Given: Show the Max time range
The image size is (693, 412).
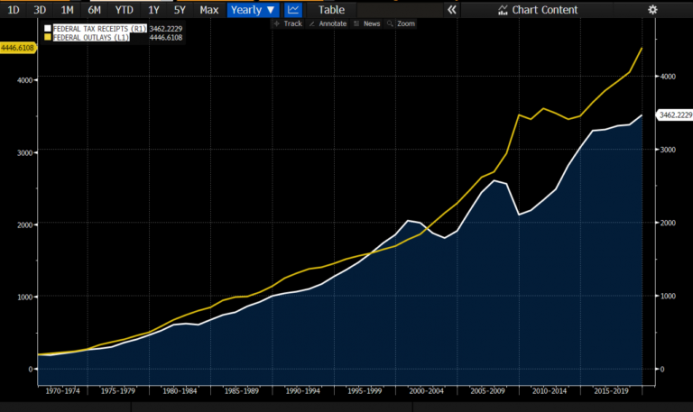Looking at the screenshot, I should tap(209, 10).
